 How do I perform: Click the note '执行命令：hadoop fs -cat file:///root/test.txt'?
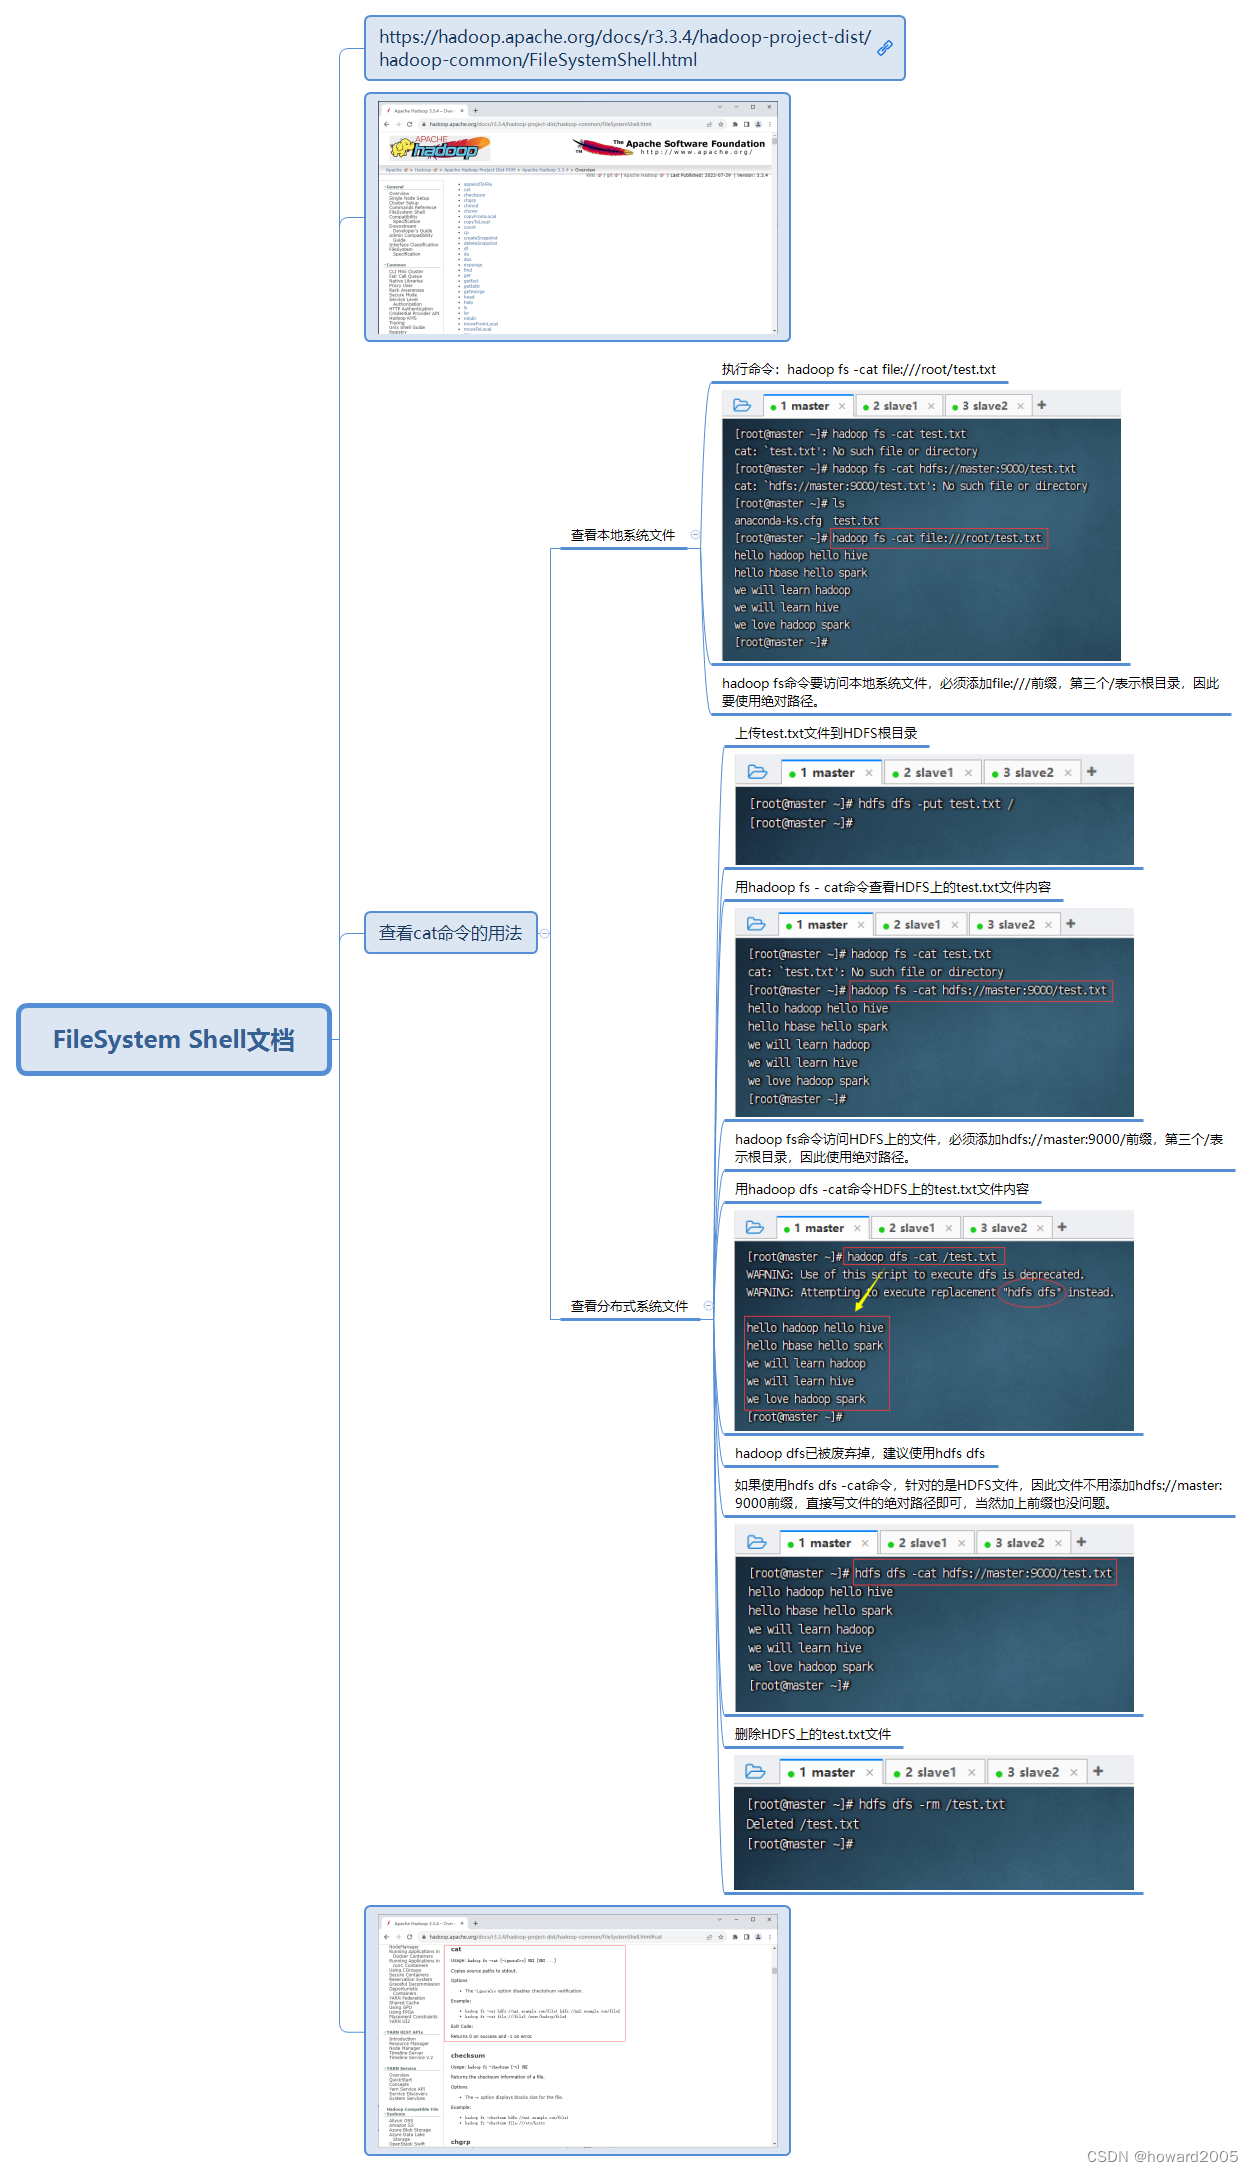pyautogui.click(x=859, y=369)
